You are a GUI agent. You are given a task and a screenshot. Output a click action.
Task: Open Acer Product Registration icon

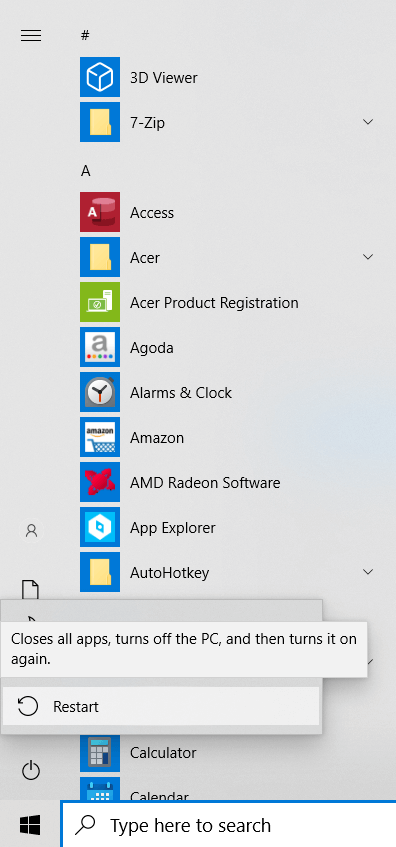coord(100,302)
